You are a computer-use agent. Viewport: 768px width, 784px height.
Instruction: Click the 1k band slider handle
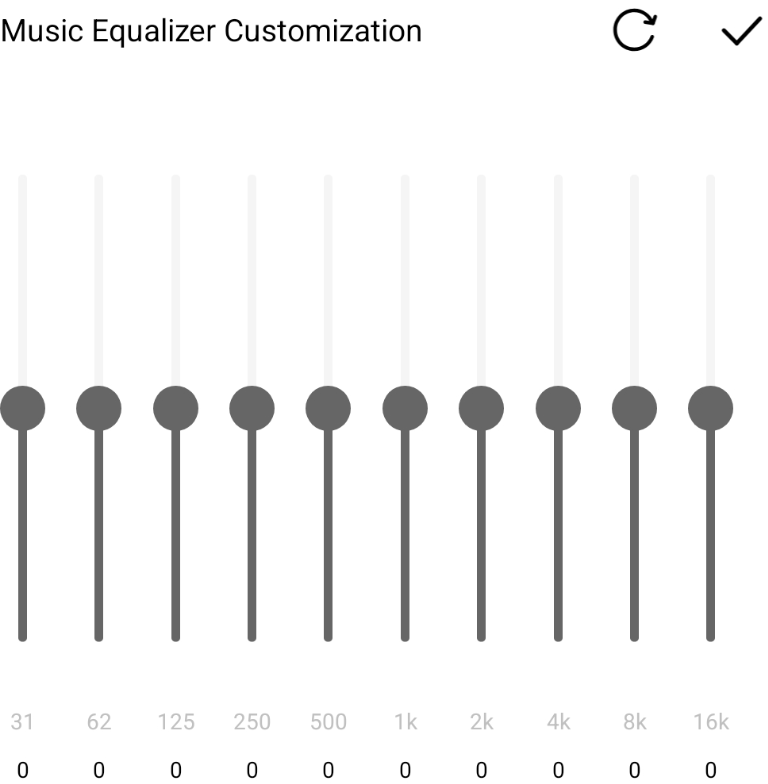pos(405,408)
